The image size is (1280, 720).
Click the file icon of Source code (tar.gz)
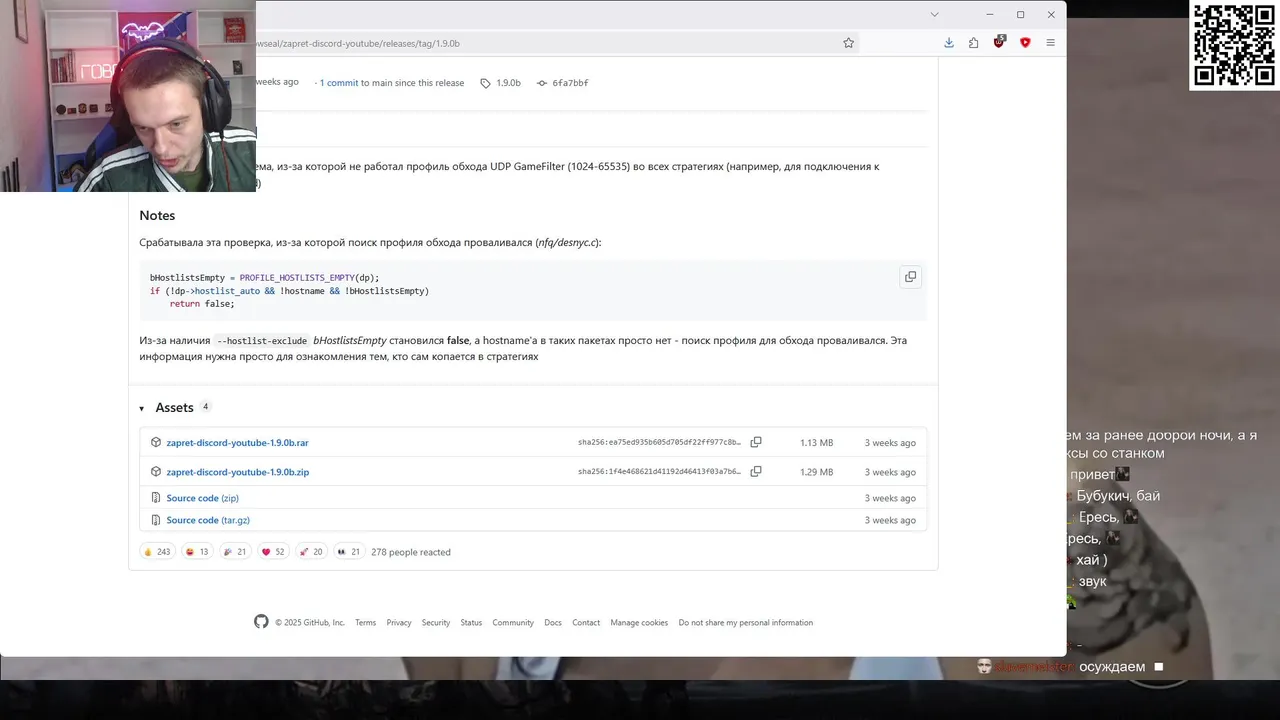coord(156,520)
